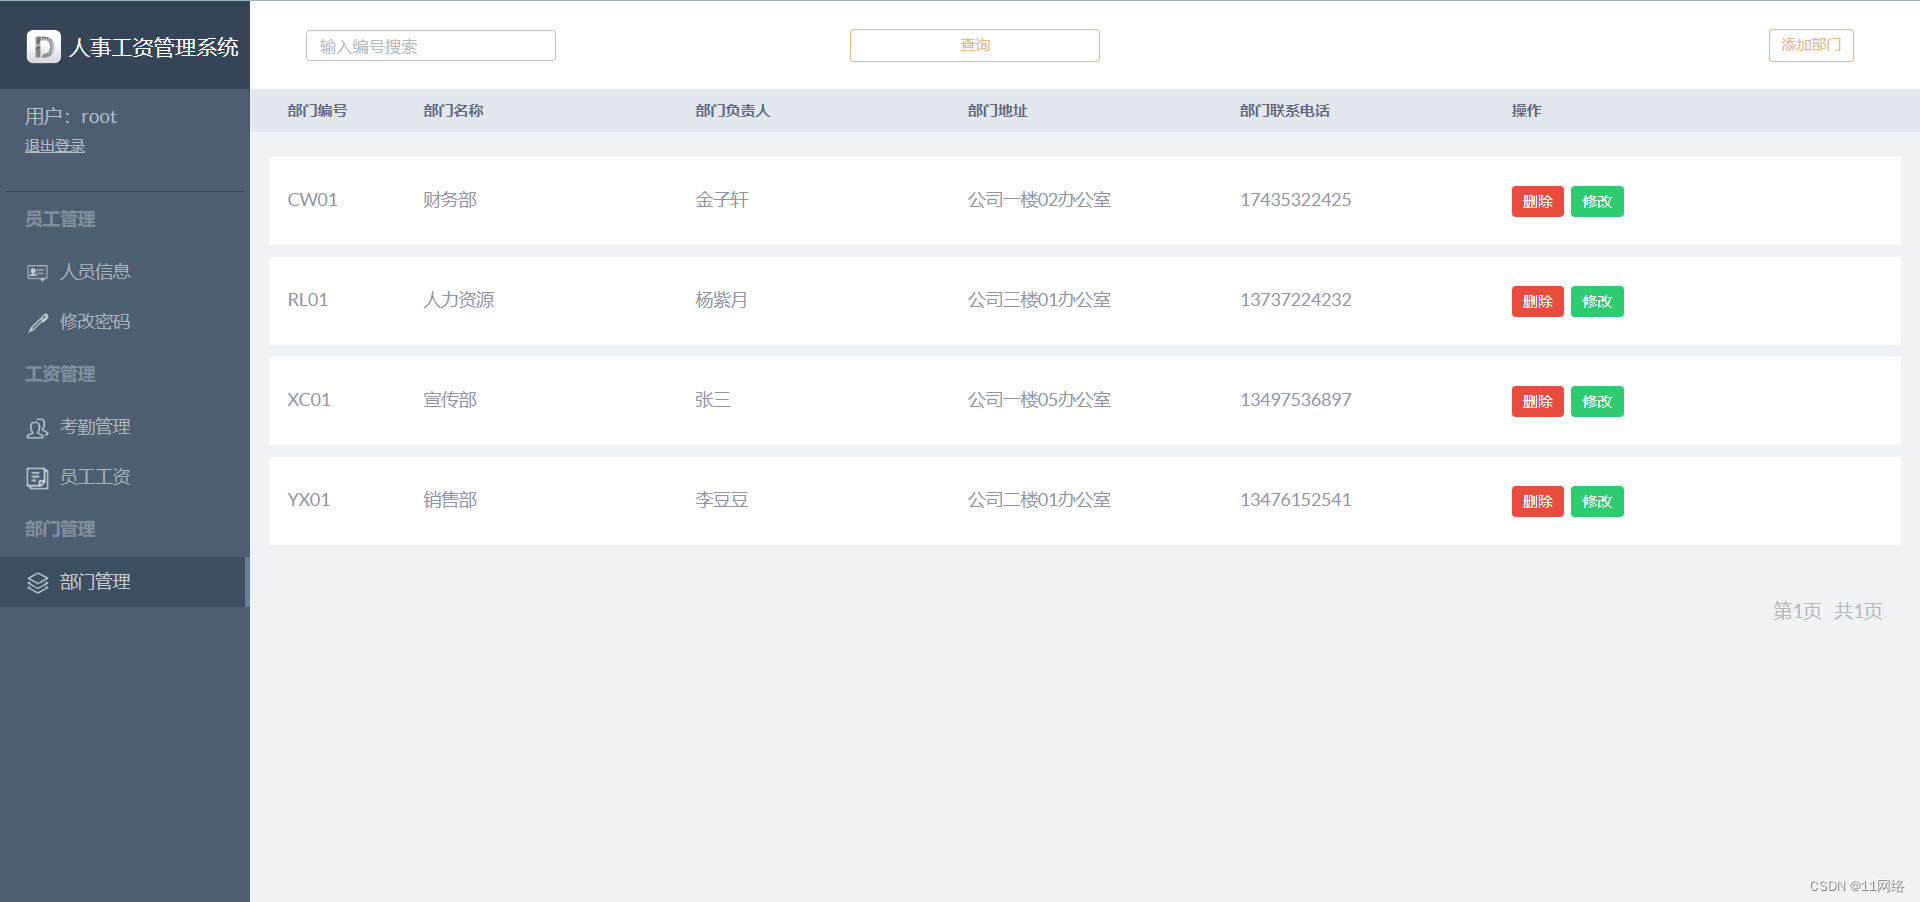
Task: Click the 部门联系电话 column header
Action: (x=1284, y=111)
